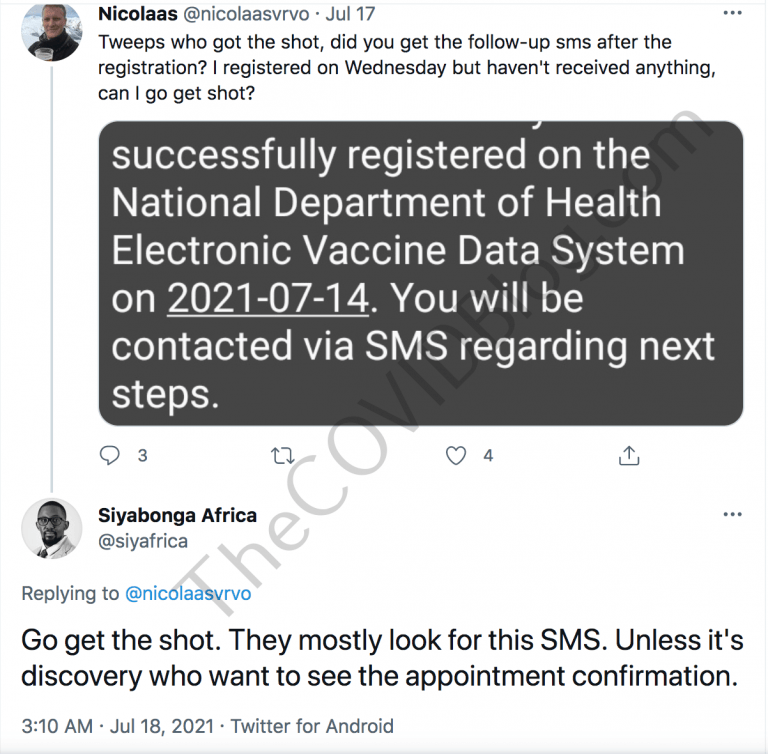Click the @nicolaasvrvo handle beside Nicolaas's name

tap(251, 15)
